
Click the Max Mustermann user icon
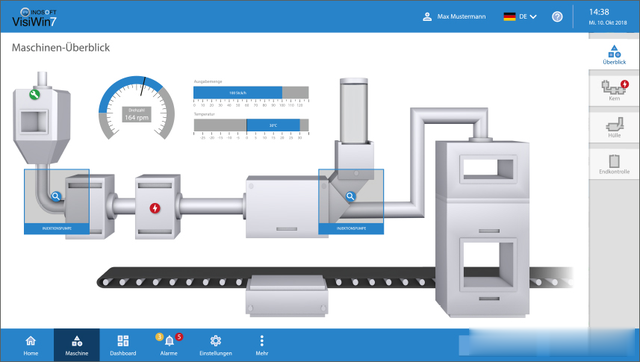[427, 17]
